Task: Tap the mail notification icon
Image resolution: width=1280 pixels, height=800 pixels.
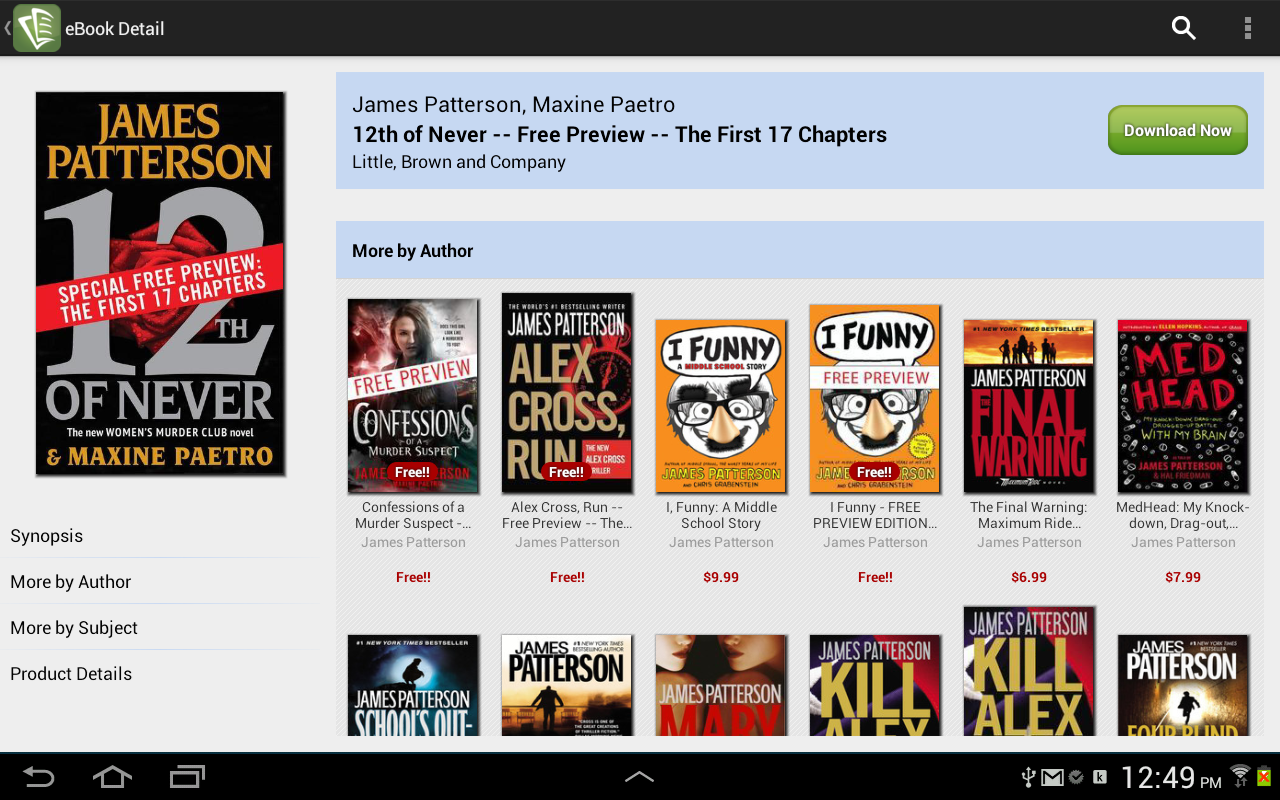Action: (x=1052, y=777)
